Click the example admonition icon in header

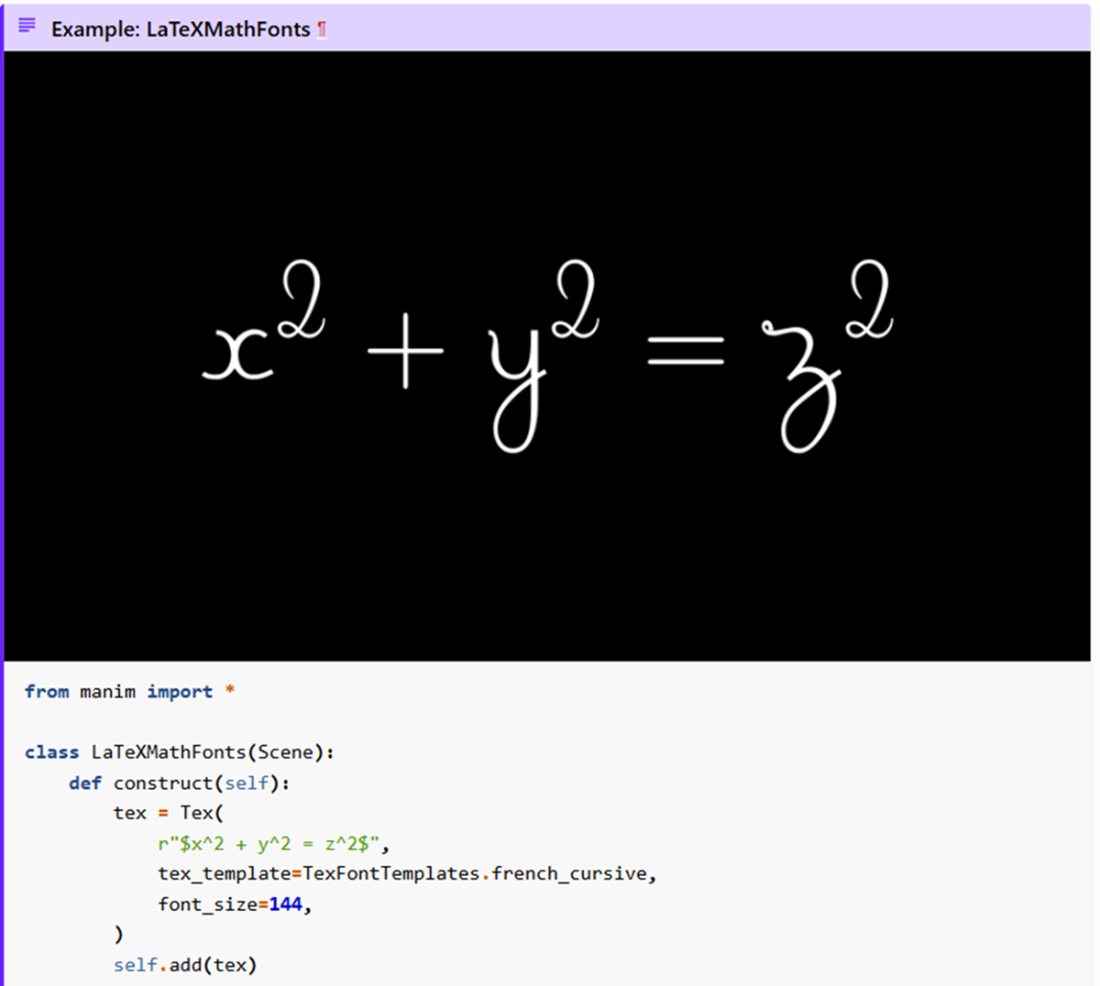click(27, 25)
